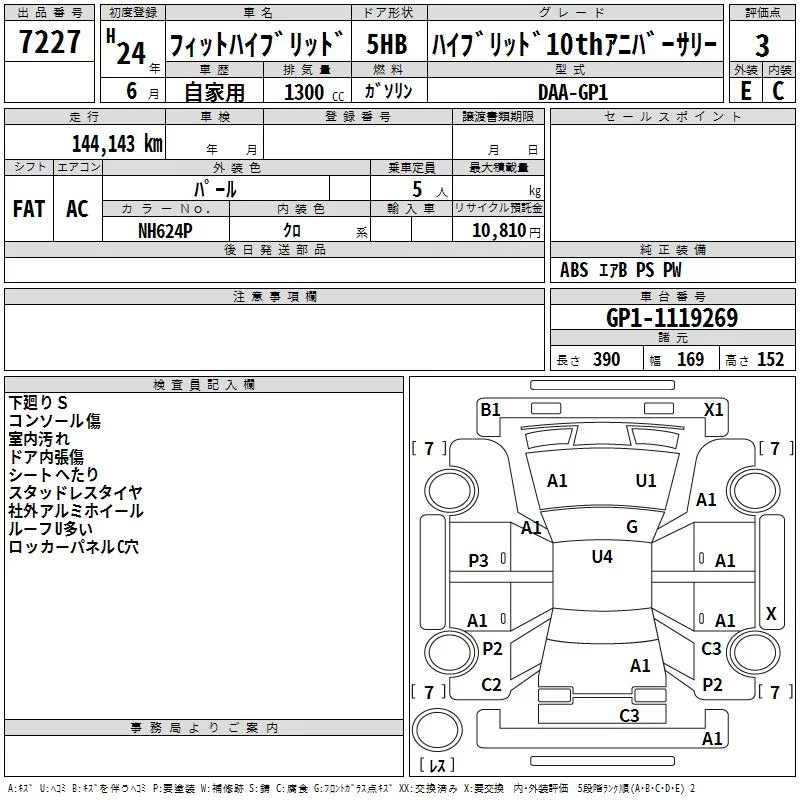This screenshot has height=800, width=800.
Task: Select chassis number GP1-1119269
Action: click(671, 318)
